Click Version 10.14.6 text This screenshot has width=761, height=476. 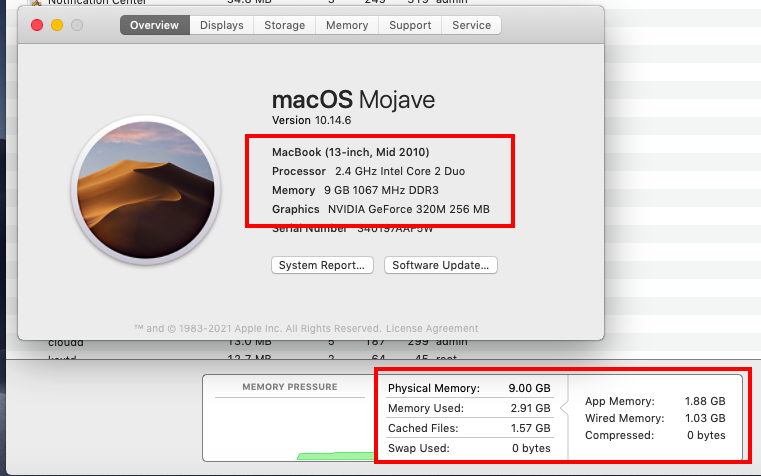pos(311,120)
